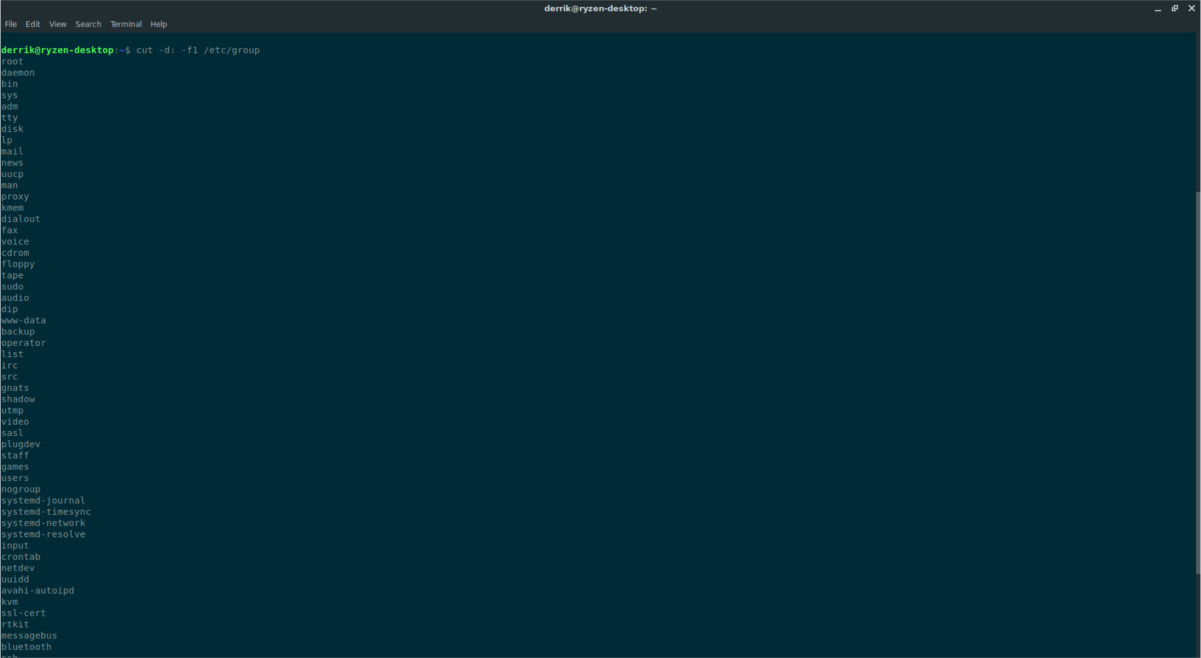This screenshot has height=658, width=1201.
Task: Click the shadow group entry
Action: coord(18,398)
